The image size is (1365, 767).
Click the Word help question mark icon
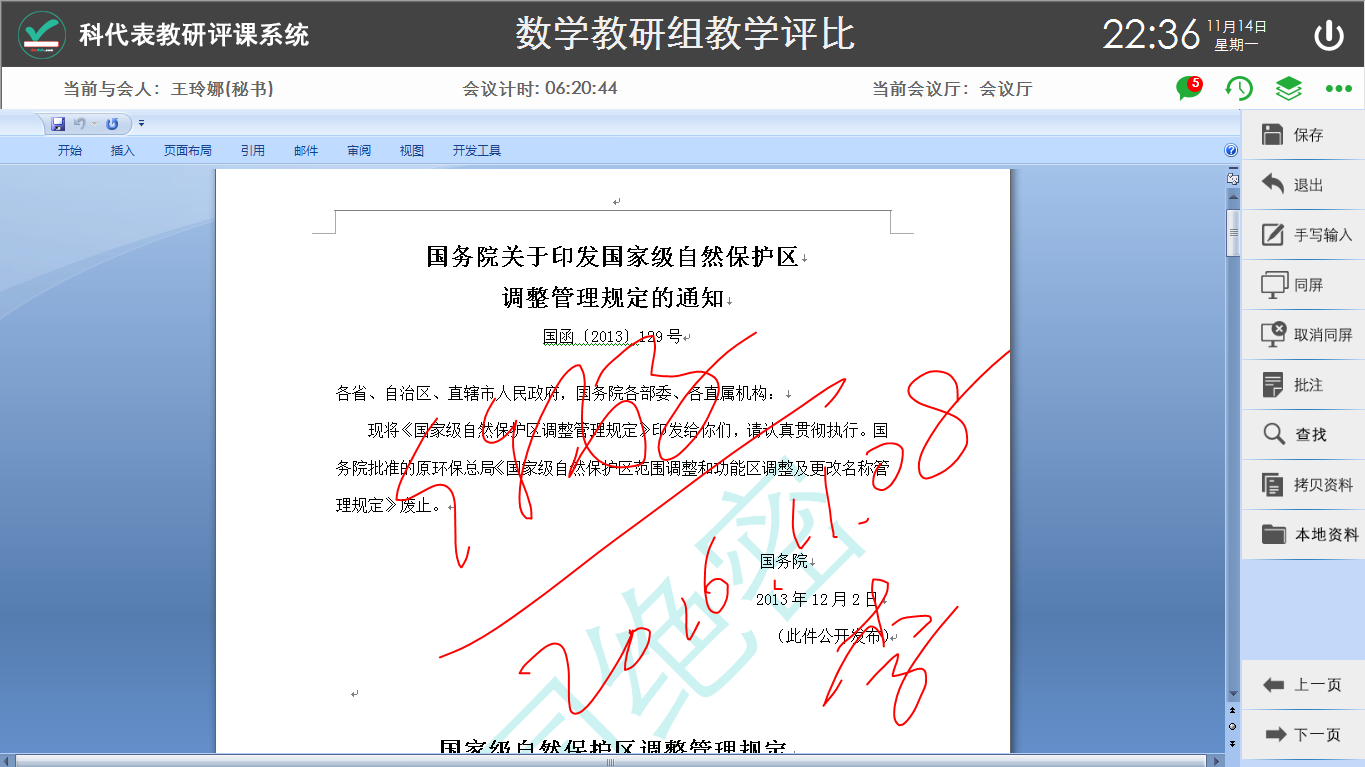point(1231,151)
